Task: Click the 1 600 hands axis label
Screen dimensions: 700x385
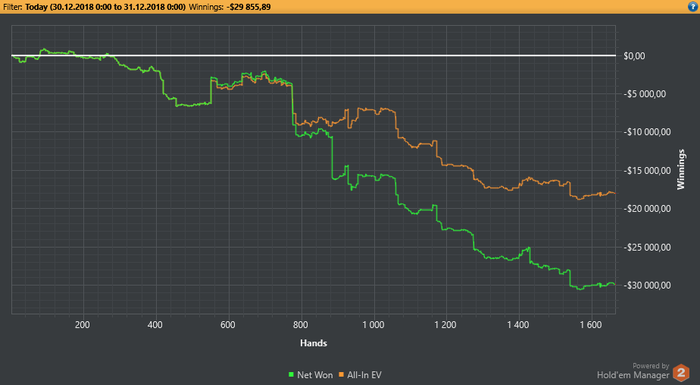Action: click(x=591, y=325)
